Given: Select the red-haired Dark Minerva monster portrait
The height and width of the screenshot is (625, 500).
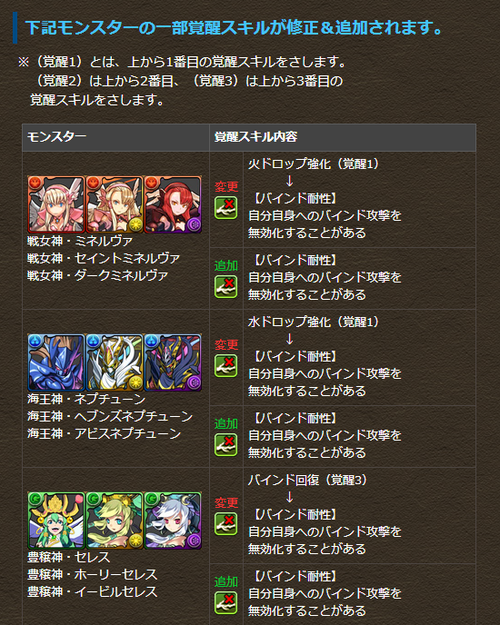Looking at the screenshot, I should 173,204.
